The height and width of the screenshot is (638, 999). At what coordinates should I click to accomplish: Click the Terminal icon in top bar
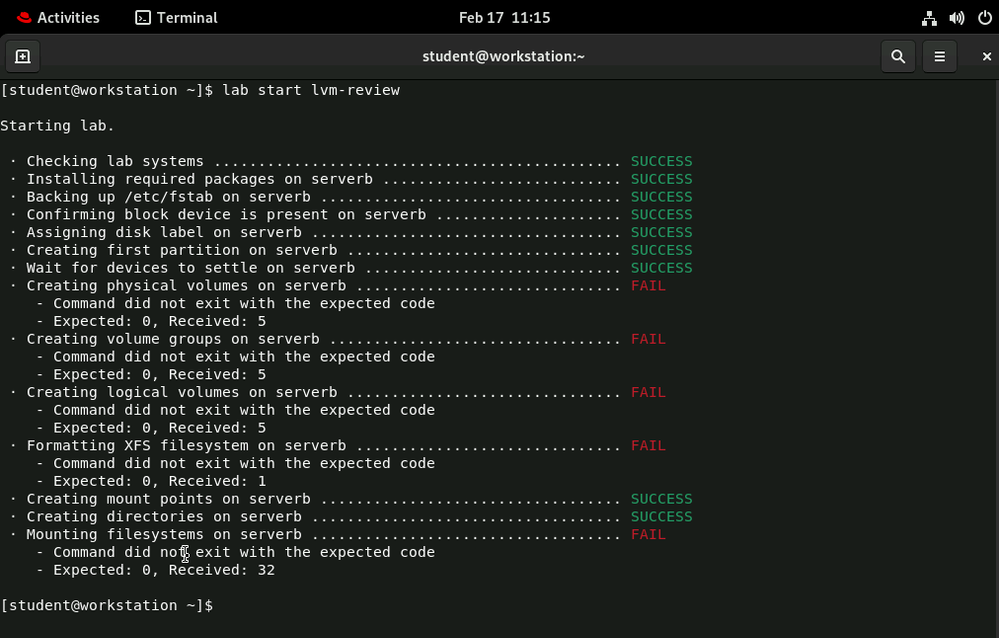[x=144, y=18]
